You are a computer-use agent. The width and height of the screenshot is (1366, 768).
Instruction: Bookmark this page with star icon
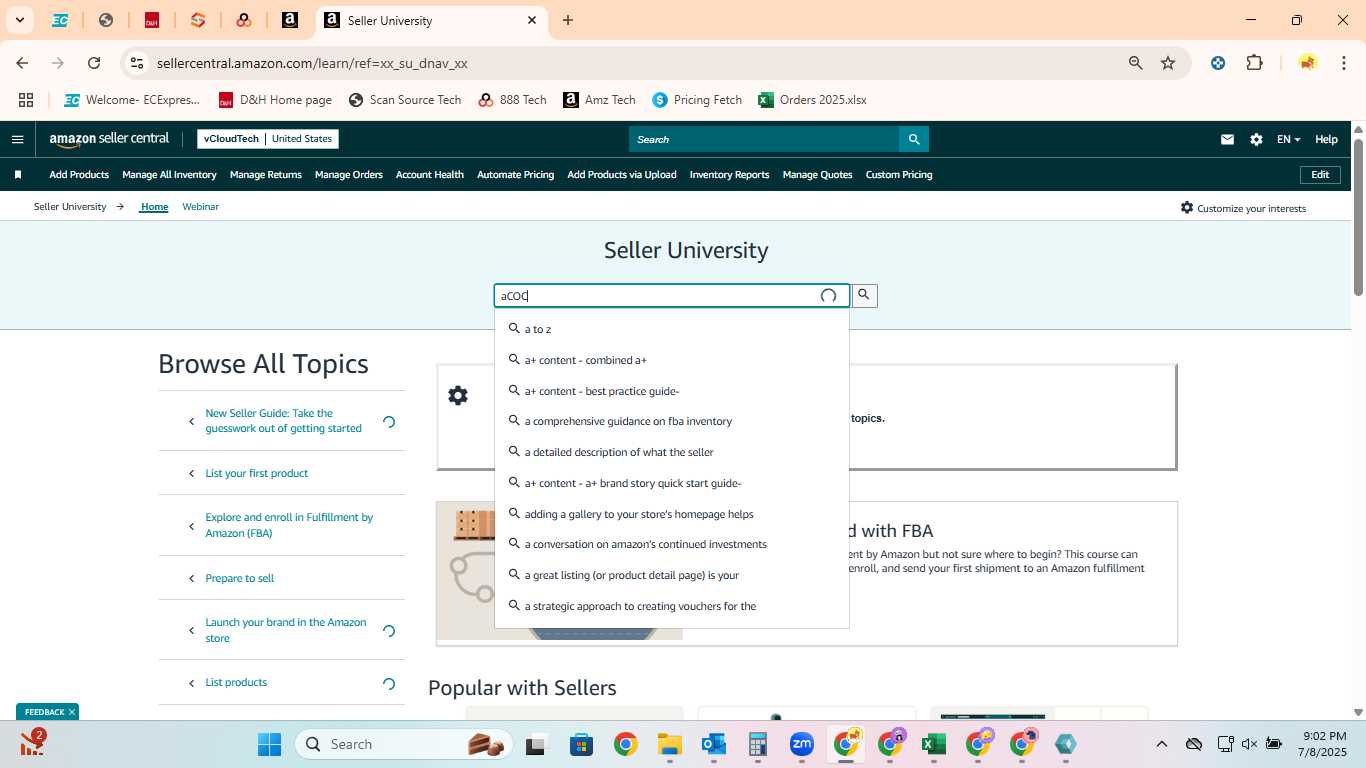click(x=1168, y=63)
